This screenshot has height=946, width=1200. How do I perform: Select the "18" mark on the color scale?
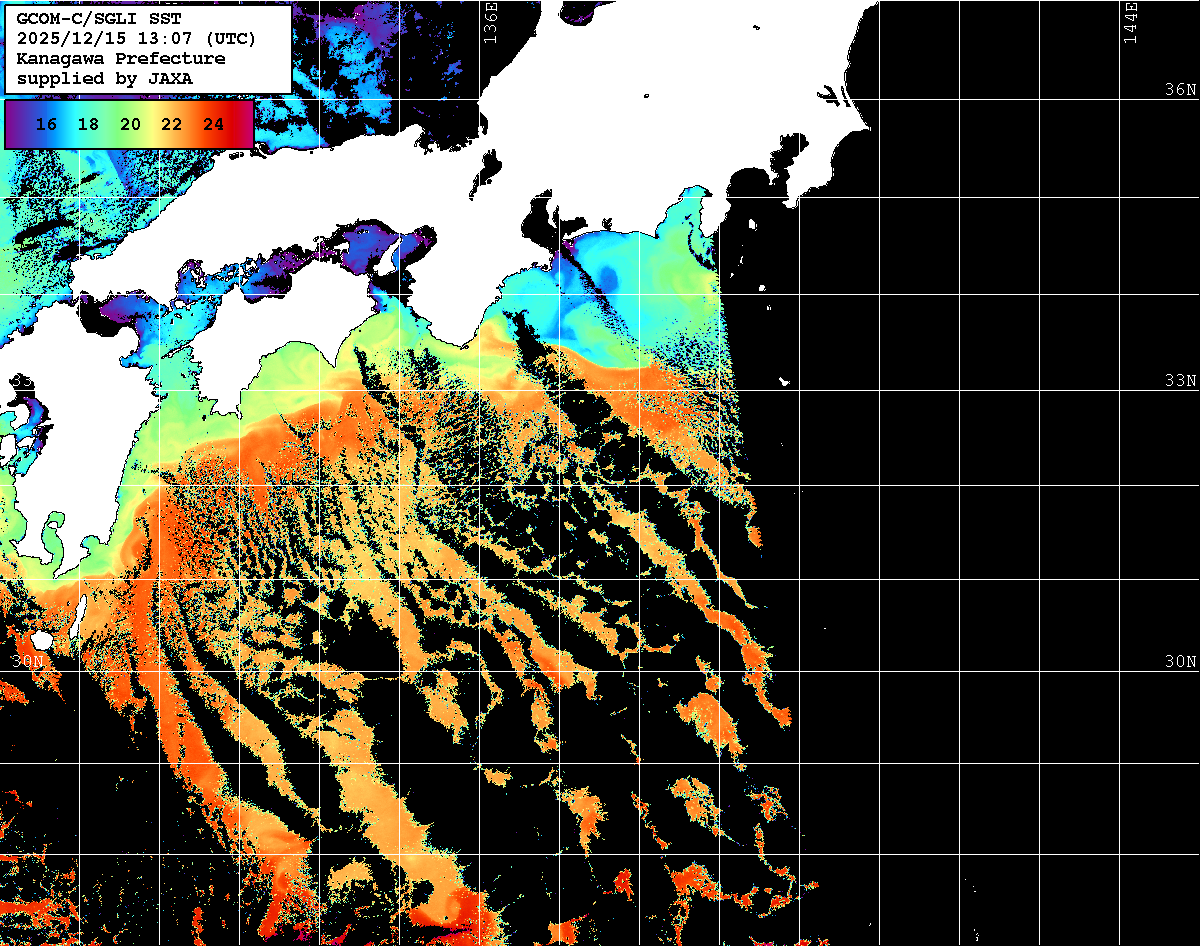pyautogui.click(x=88, y=125)
